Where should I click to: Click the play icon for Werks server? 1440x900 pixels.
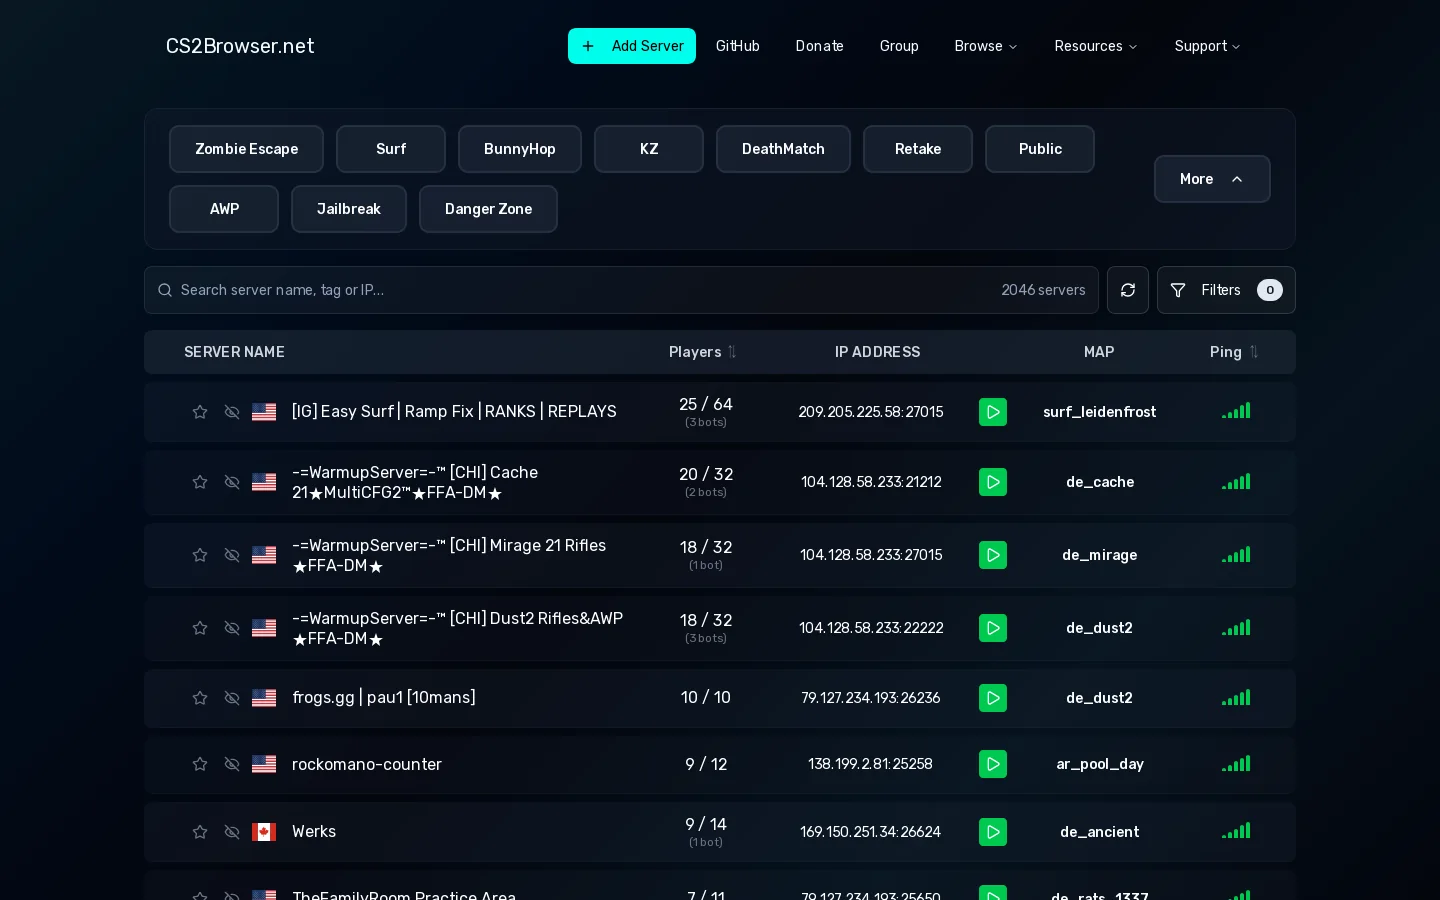(993, 832)
